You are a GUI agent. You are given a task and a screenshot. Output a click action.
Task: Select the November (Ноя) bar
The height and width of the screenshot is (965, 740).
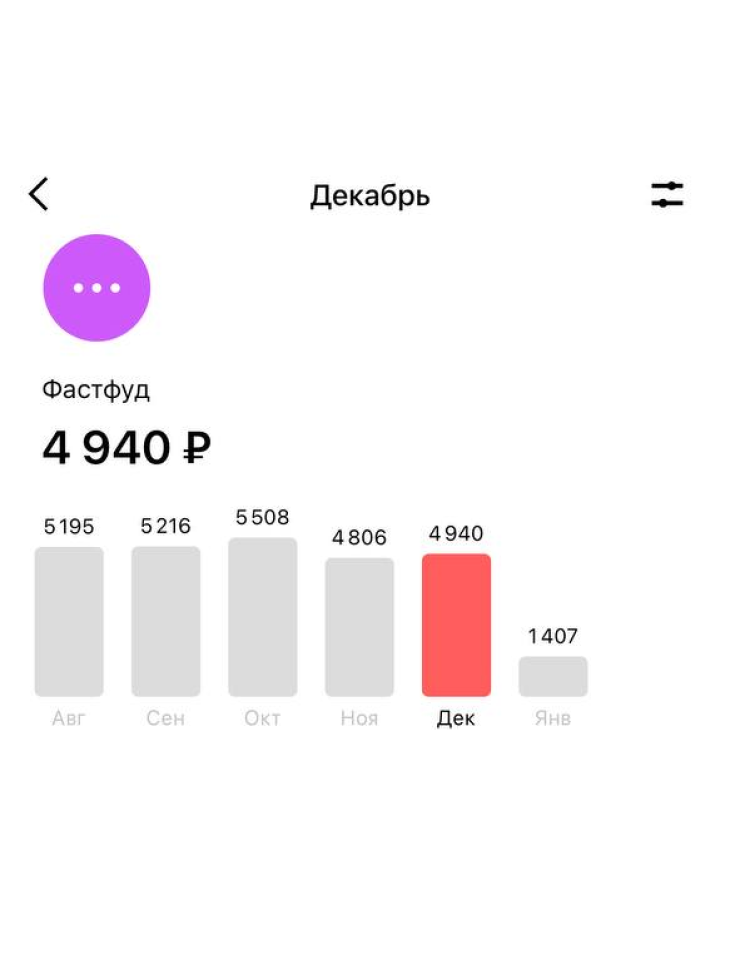coord(360,627)
